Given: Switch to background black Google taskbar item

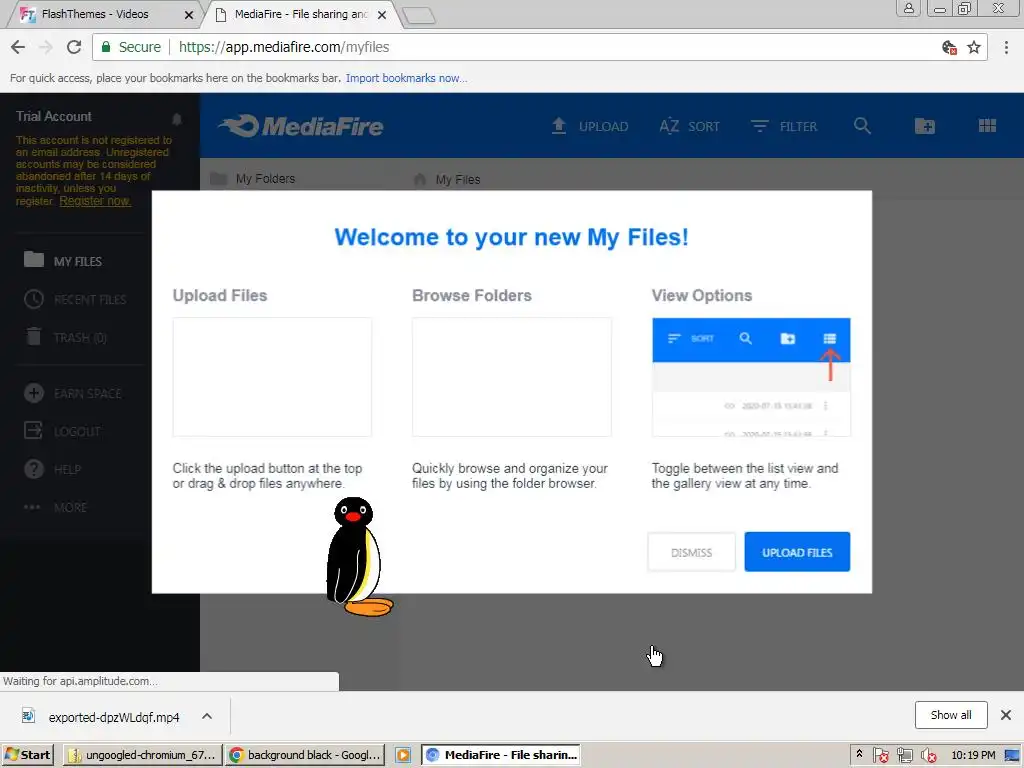Looking at the screenshot, I should coord(305,755).
